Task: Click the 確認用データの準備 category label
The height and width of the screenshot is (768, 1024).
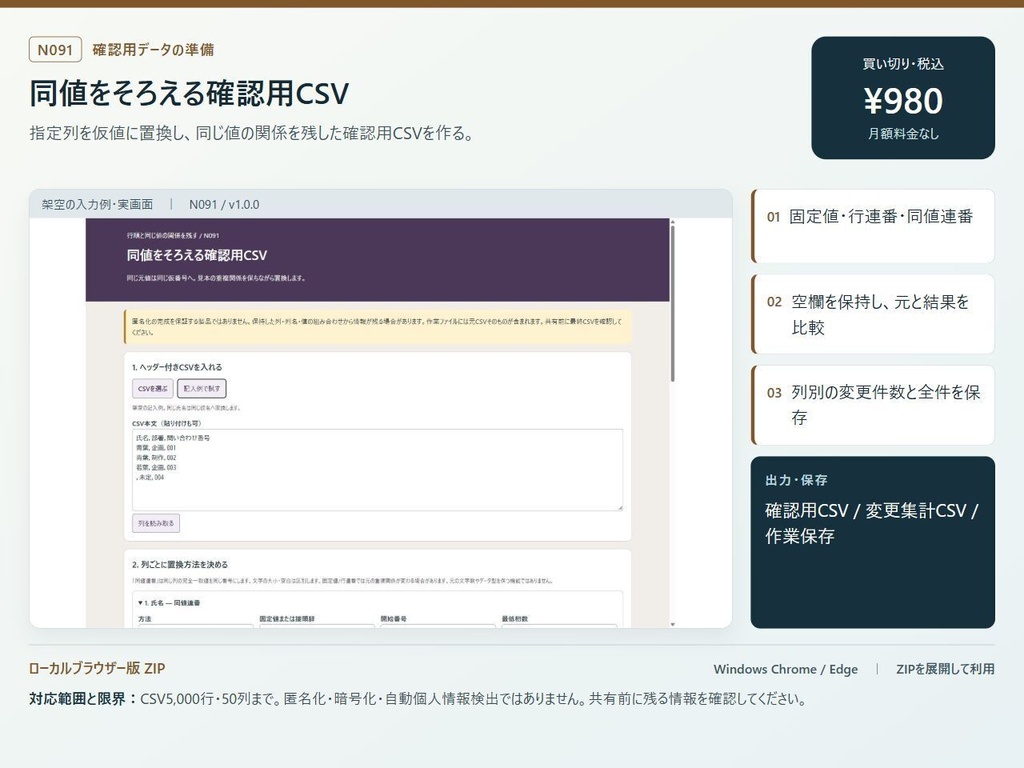Action: [153, 50]
